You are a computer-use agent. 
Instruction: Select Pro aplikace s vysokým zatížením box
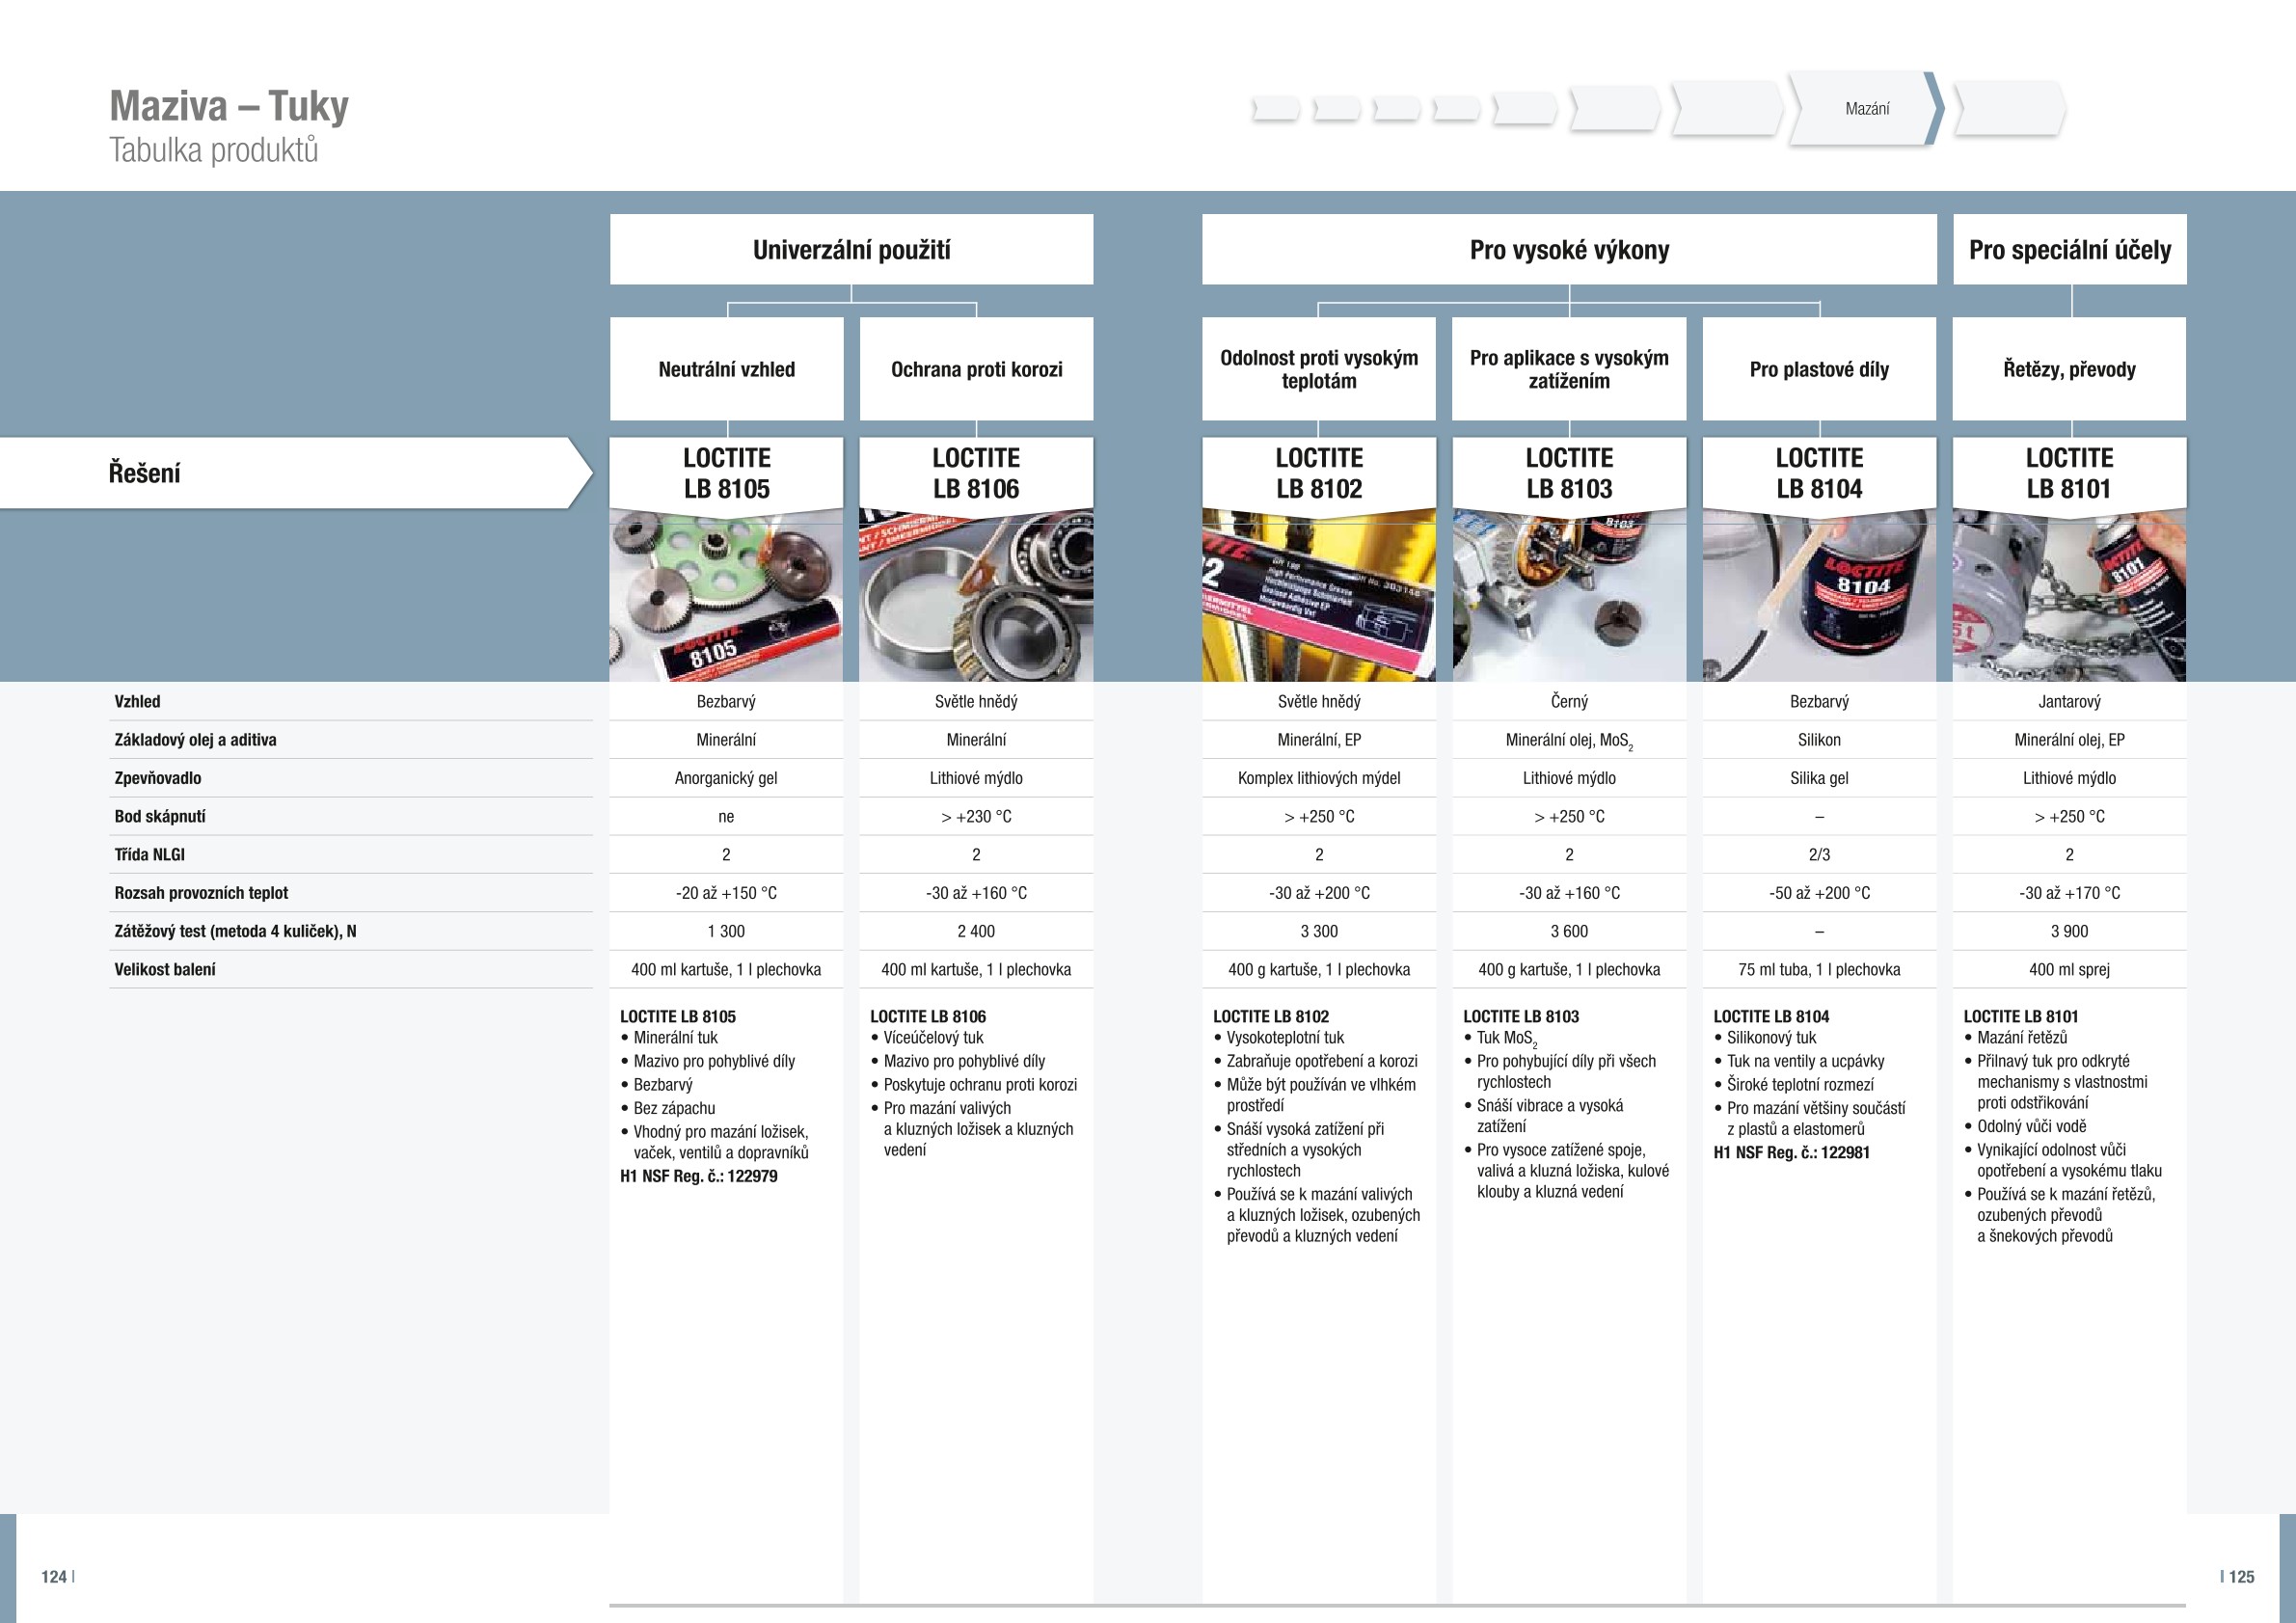pos(1569,369)
